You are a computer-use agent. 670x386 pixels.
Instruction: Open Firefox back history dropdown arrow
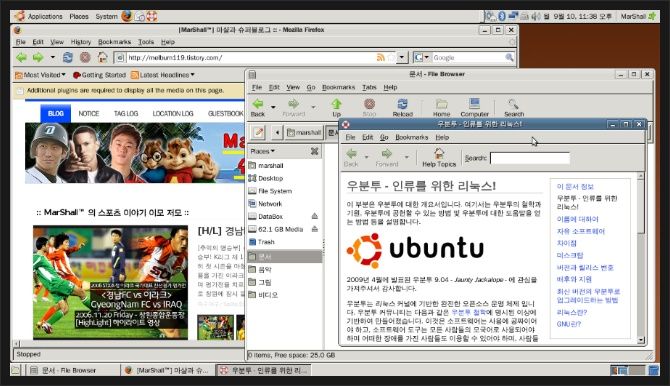point(53,57)
